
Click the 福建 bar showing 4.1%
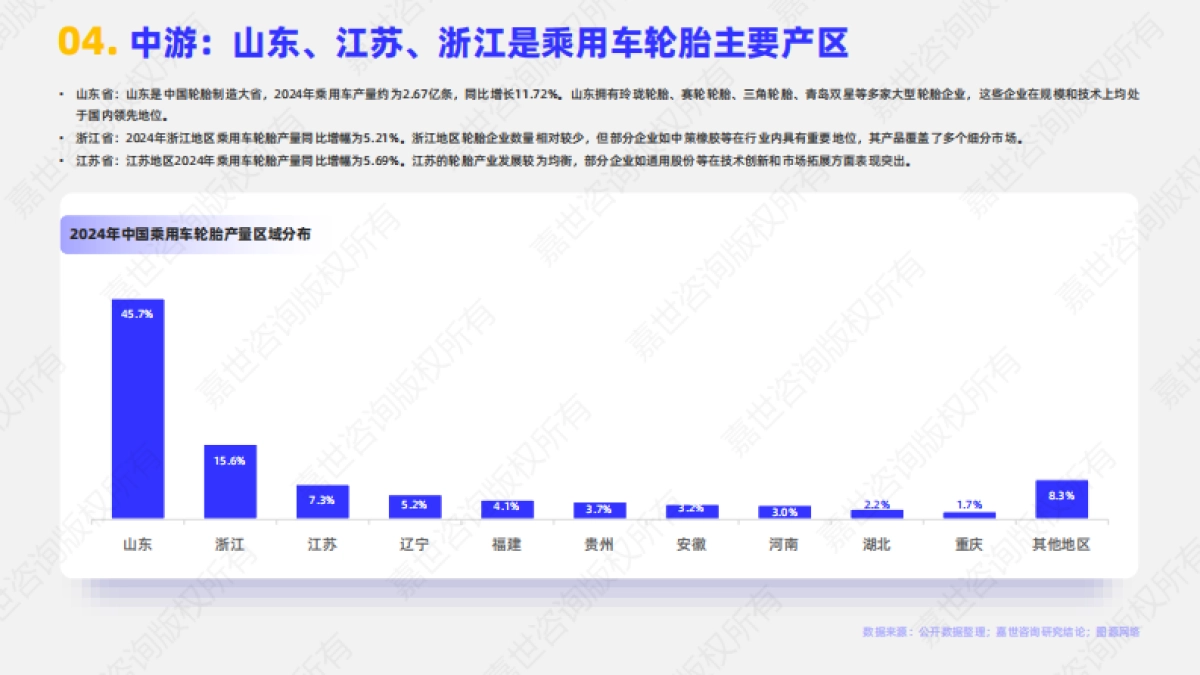click(508, 512)
